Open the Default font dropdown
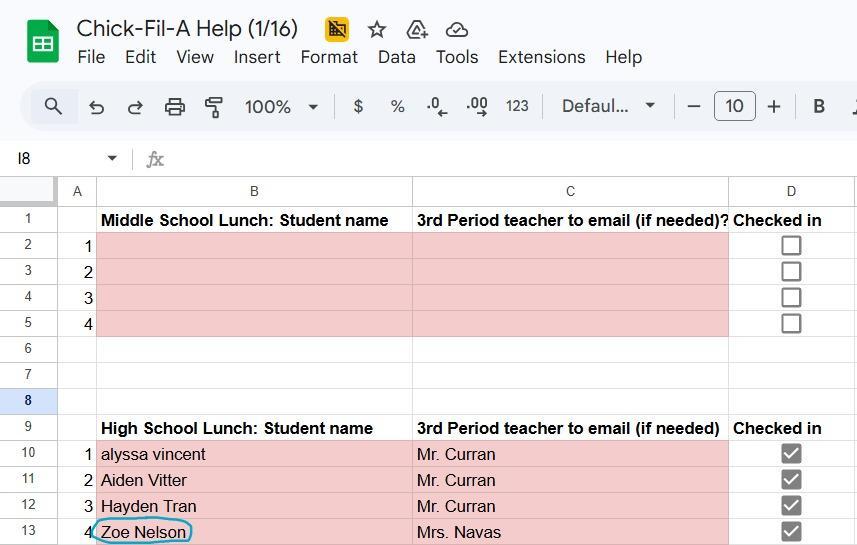This screenshot has width=857, height=545. click(x=608, y=106)
